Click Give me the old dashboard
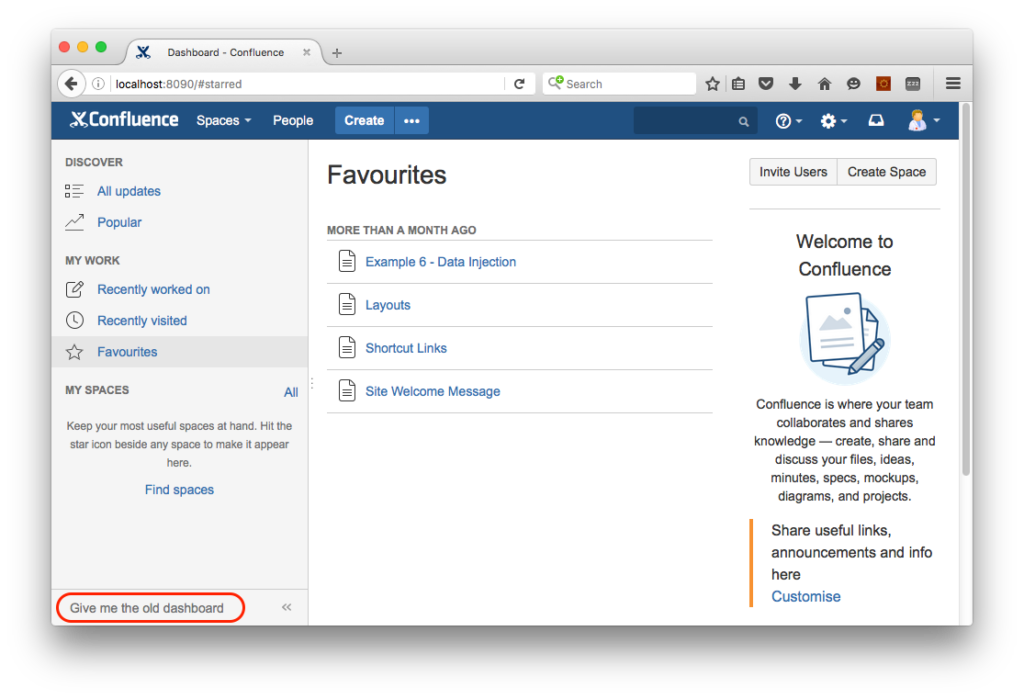1024x699 pixels. point(147,608)
